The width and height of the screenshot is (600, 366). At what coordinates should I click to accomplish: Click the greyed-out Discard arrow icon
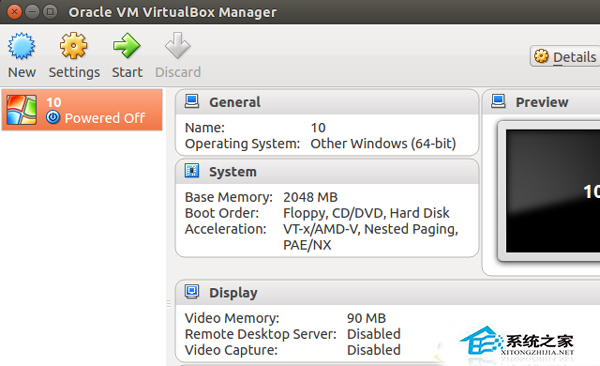(x=178, y=46)
